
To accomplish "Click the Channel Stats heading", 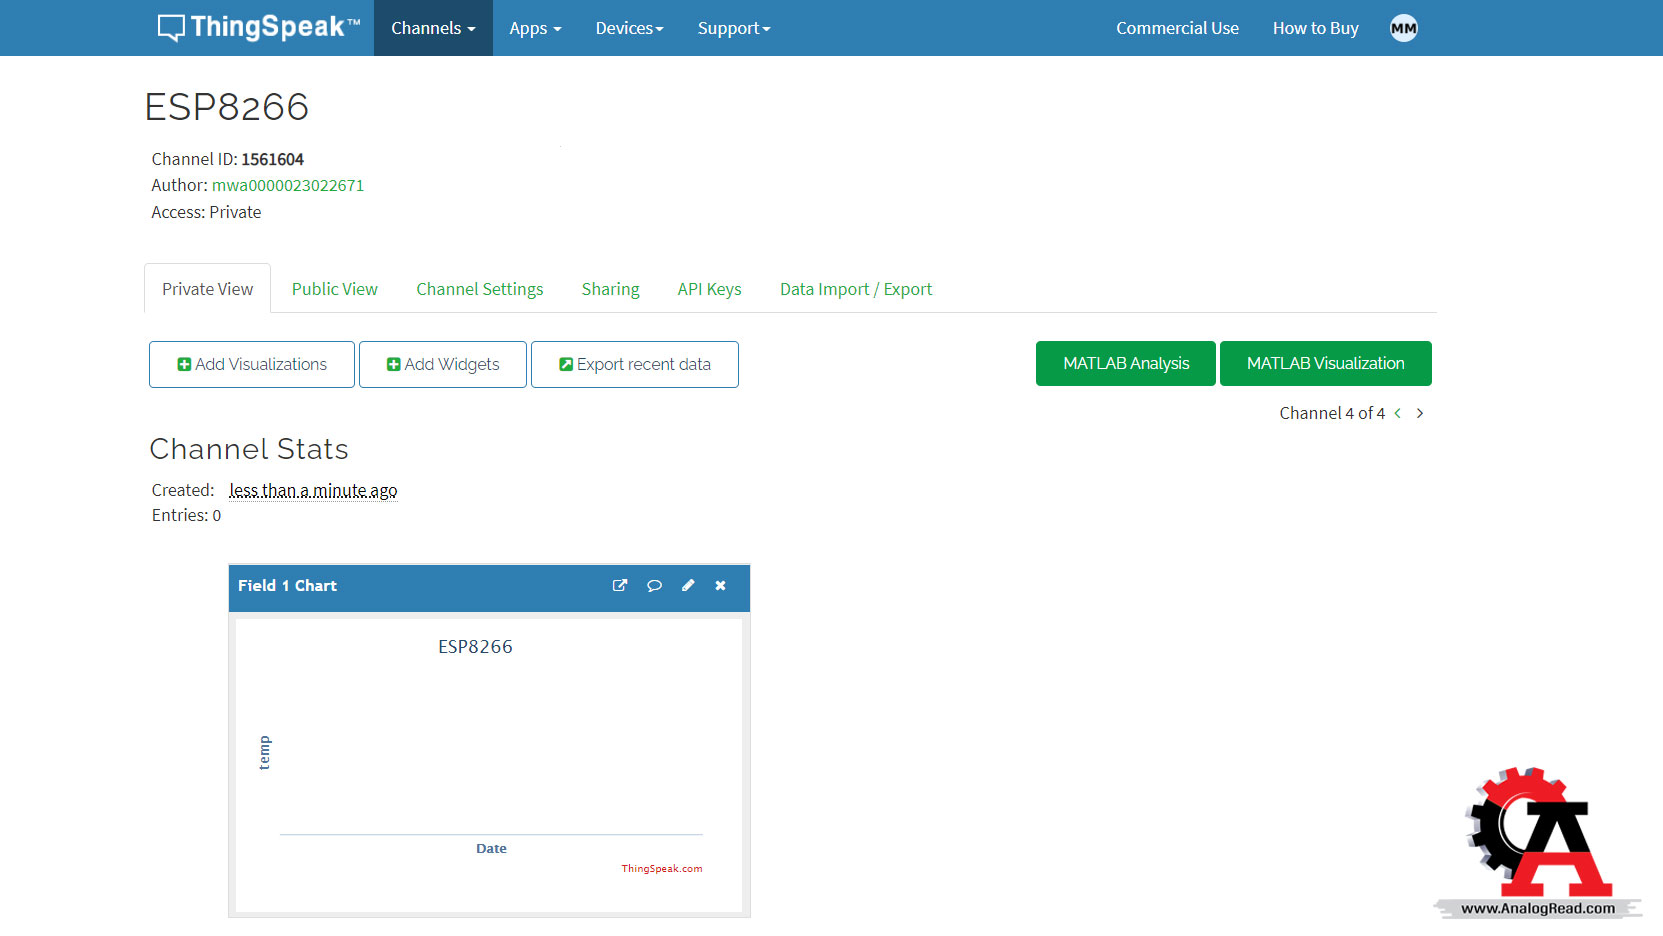I will (249, 449).
